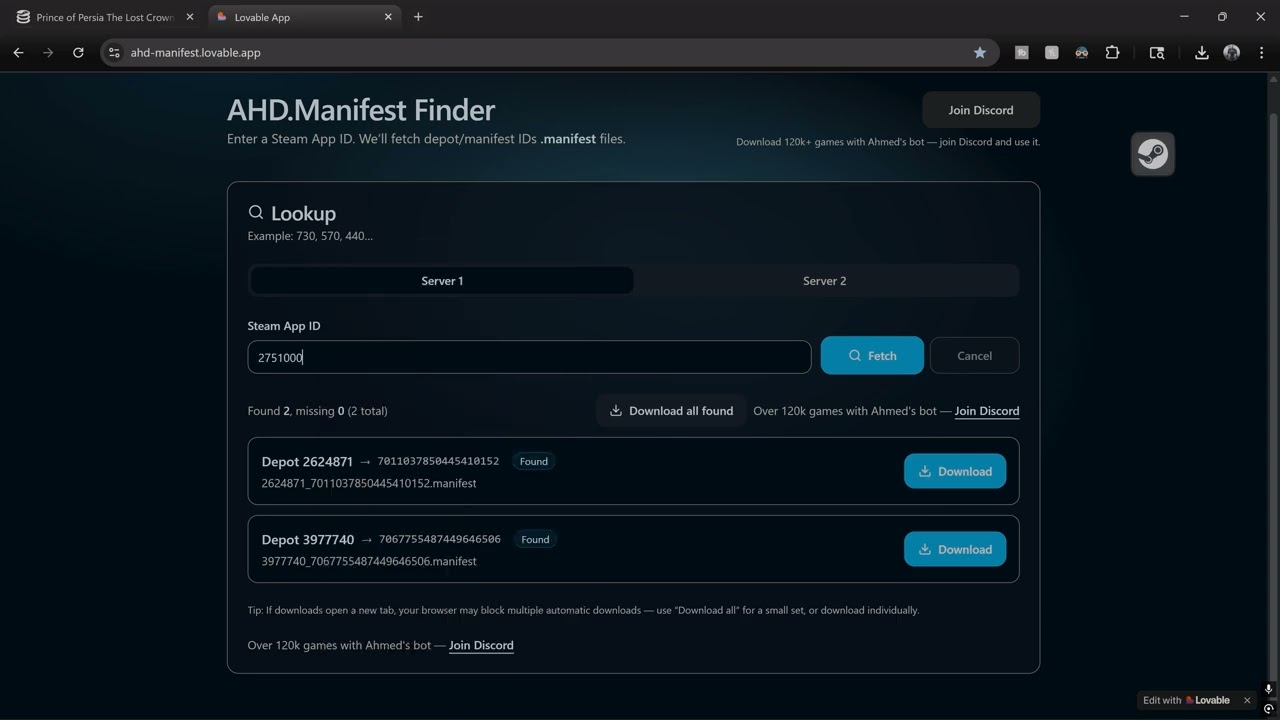The image size is (1280, 720).
Task: Click Download all found button
Action: click(x=671, y=411)
